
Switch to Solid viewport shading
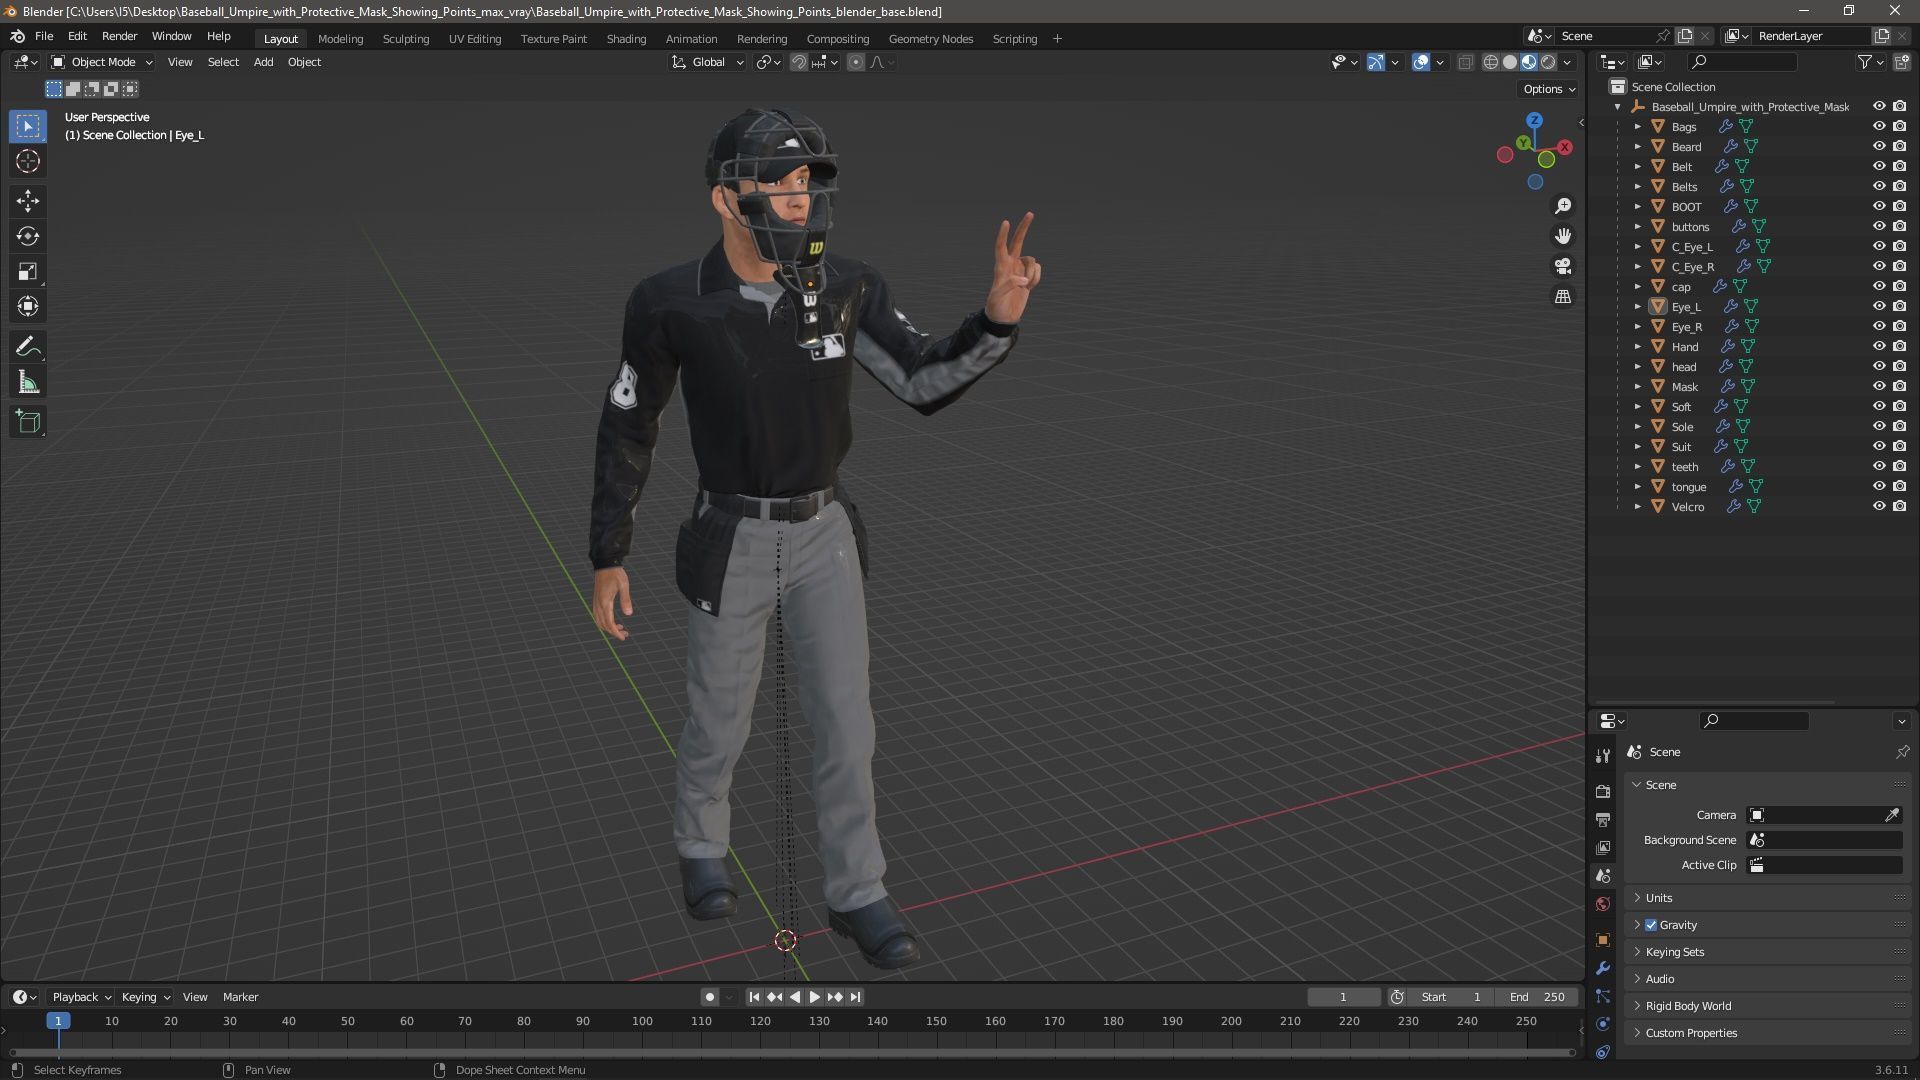(1510, 62)
